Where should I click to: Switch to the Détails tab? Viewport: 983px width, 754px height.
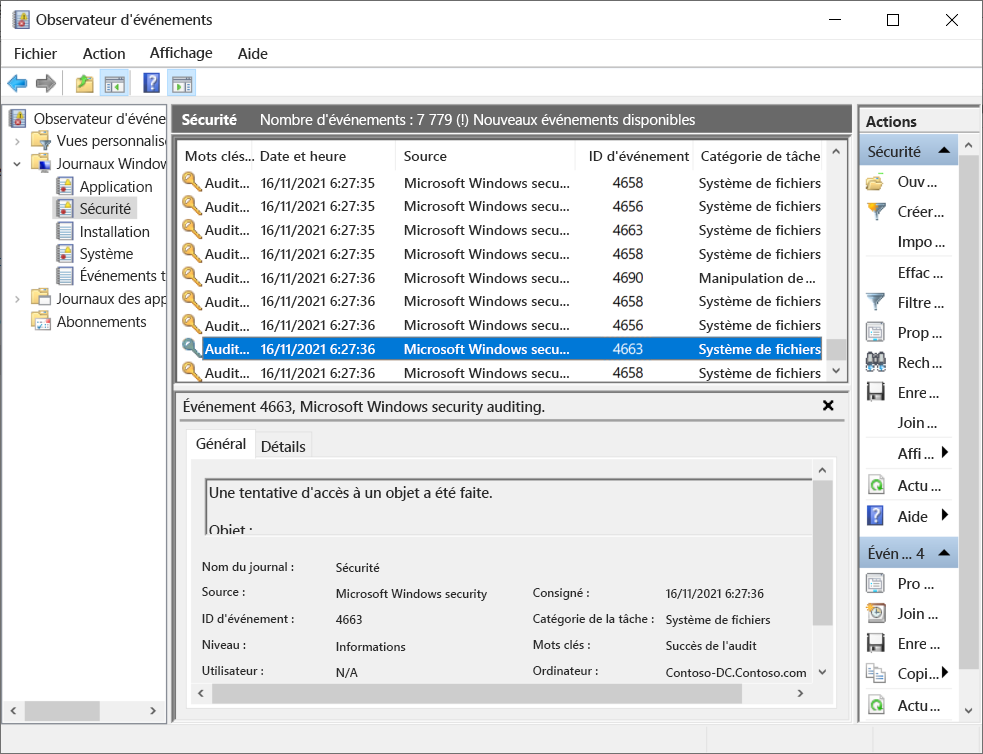[283, 446]
